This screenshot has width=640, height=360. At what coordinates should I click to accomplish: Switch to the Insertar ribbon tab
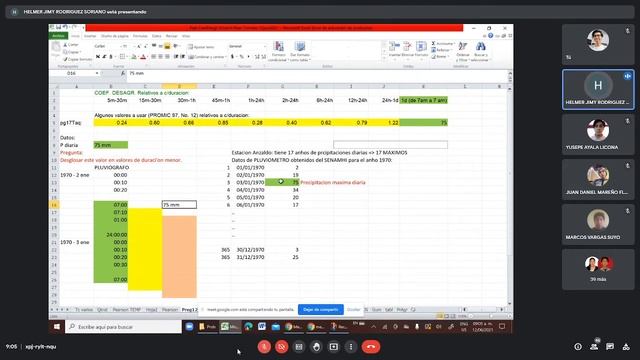pyautogui.click(x=90, y=36)
